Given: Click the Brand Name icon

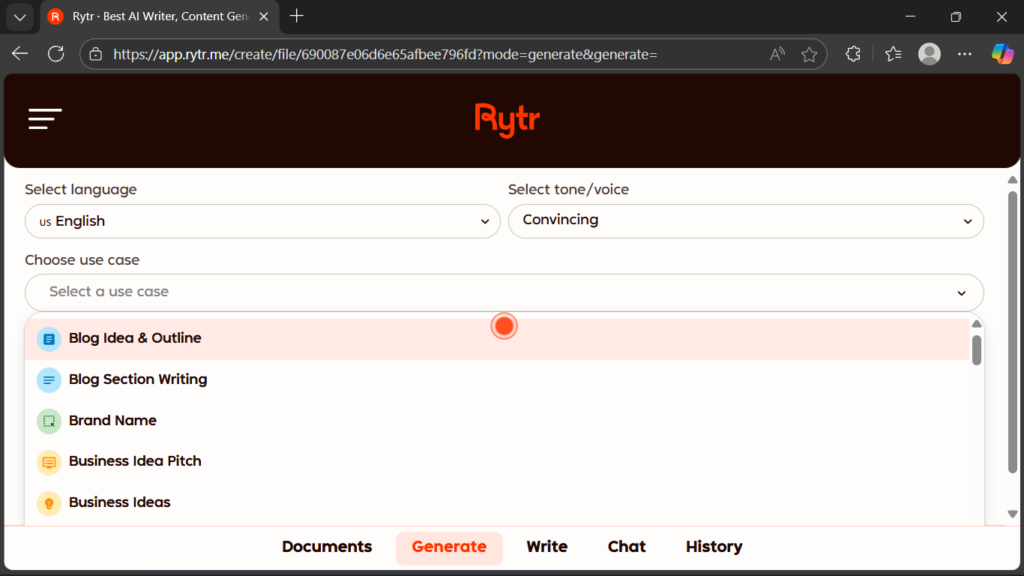Looking at the screenshot, I should (x=48, y=421).
